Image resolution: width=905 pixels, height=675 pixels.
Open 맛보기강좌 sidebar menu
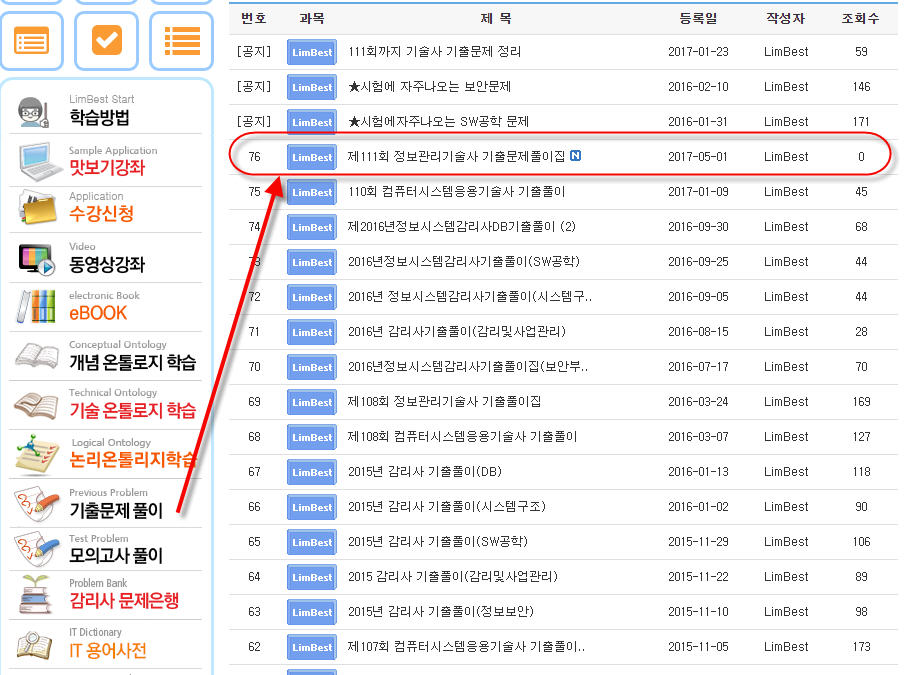(x=107, y=167)
